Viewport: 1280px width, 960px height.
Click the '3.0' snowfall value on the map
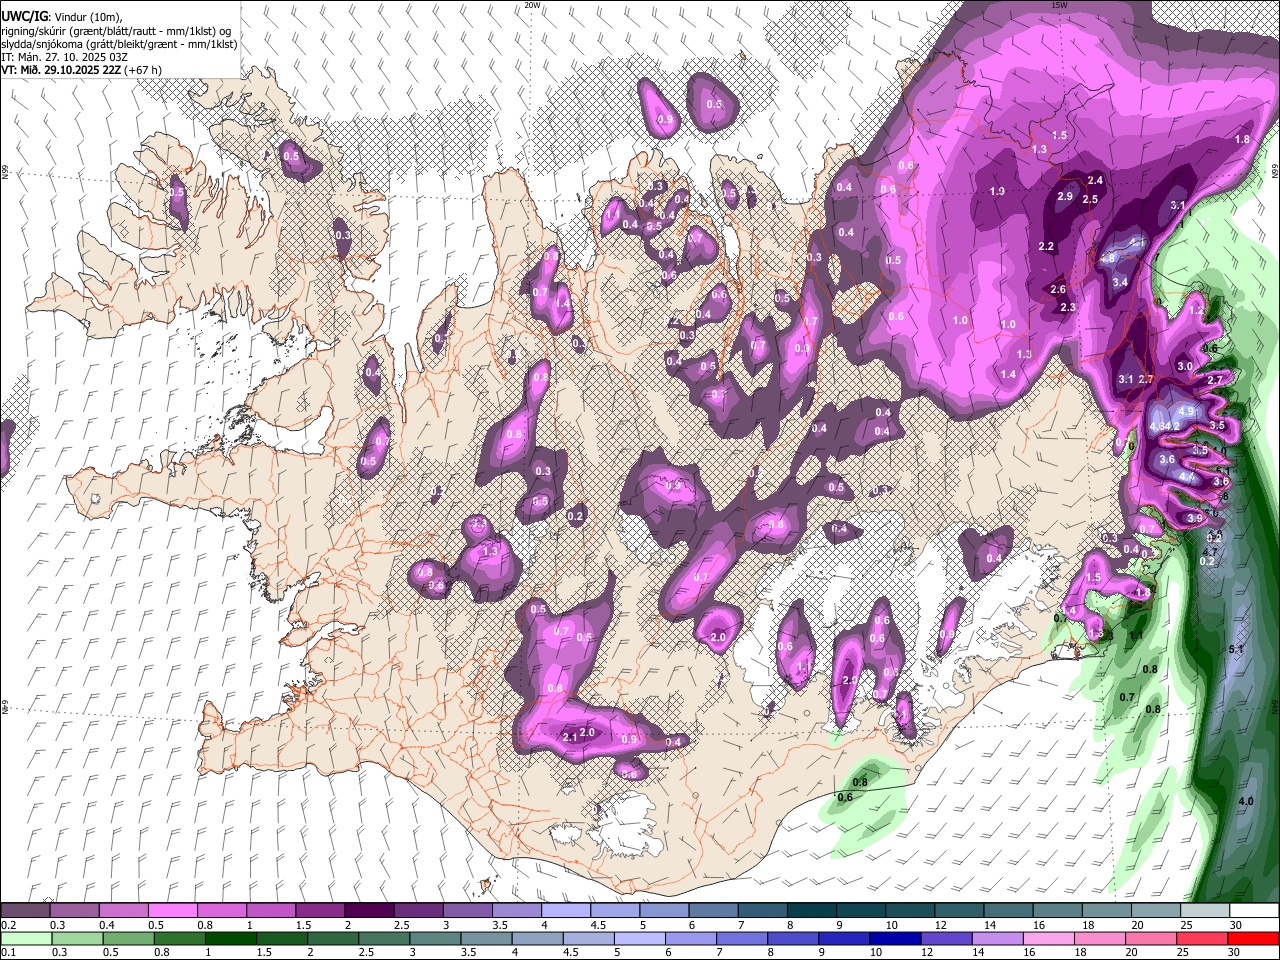tap(1184, 366)
